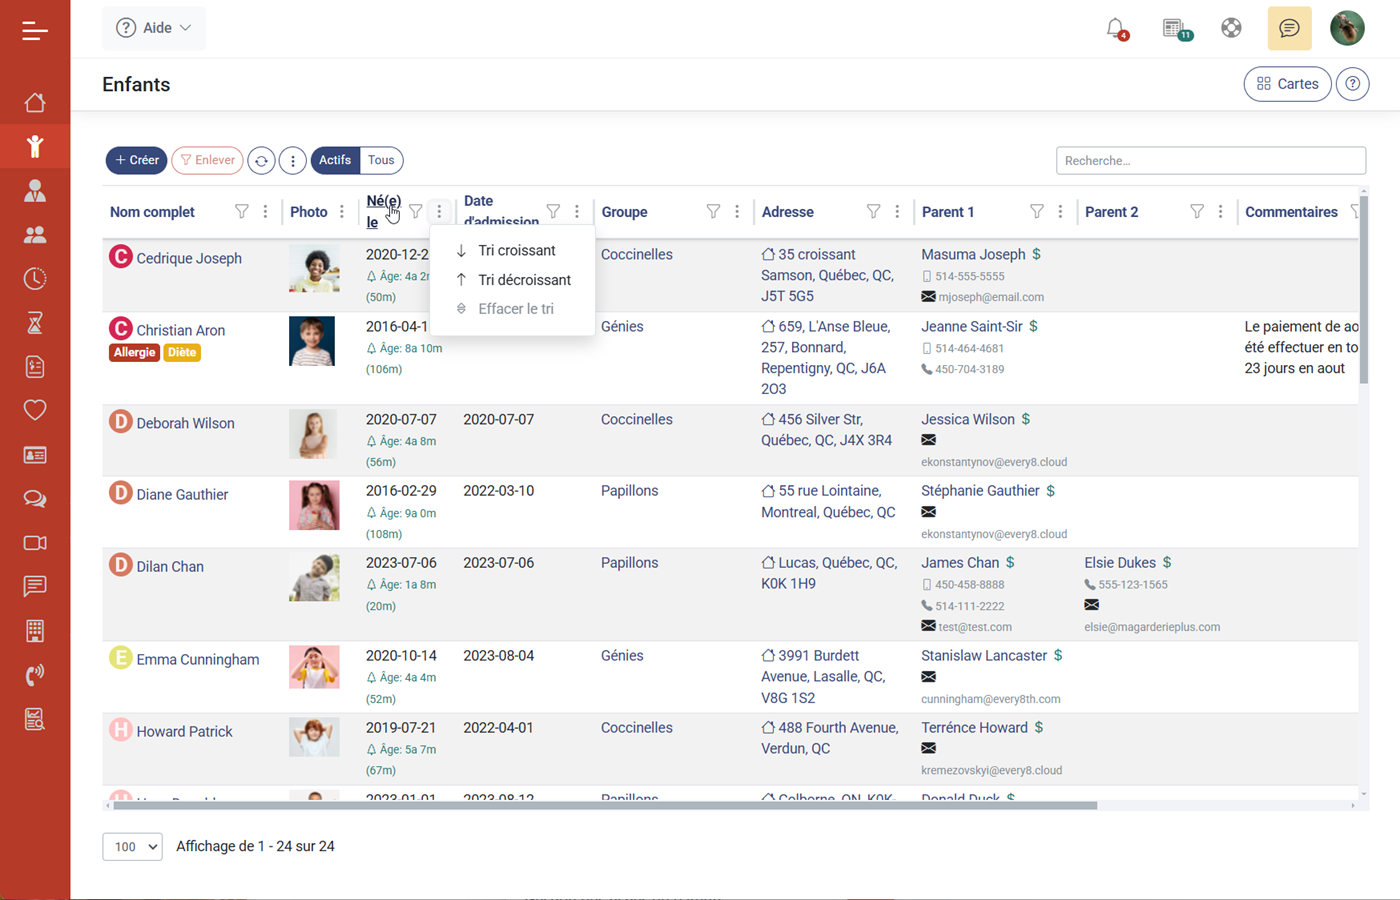
Task: Open the chat bubble icon
Action: pyautogui.click(x=1289, y=28)
